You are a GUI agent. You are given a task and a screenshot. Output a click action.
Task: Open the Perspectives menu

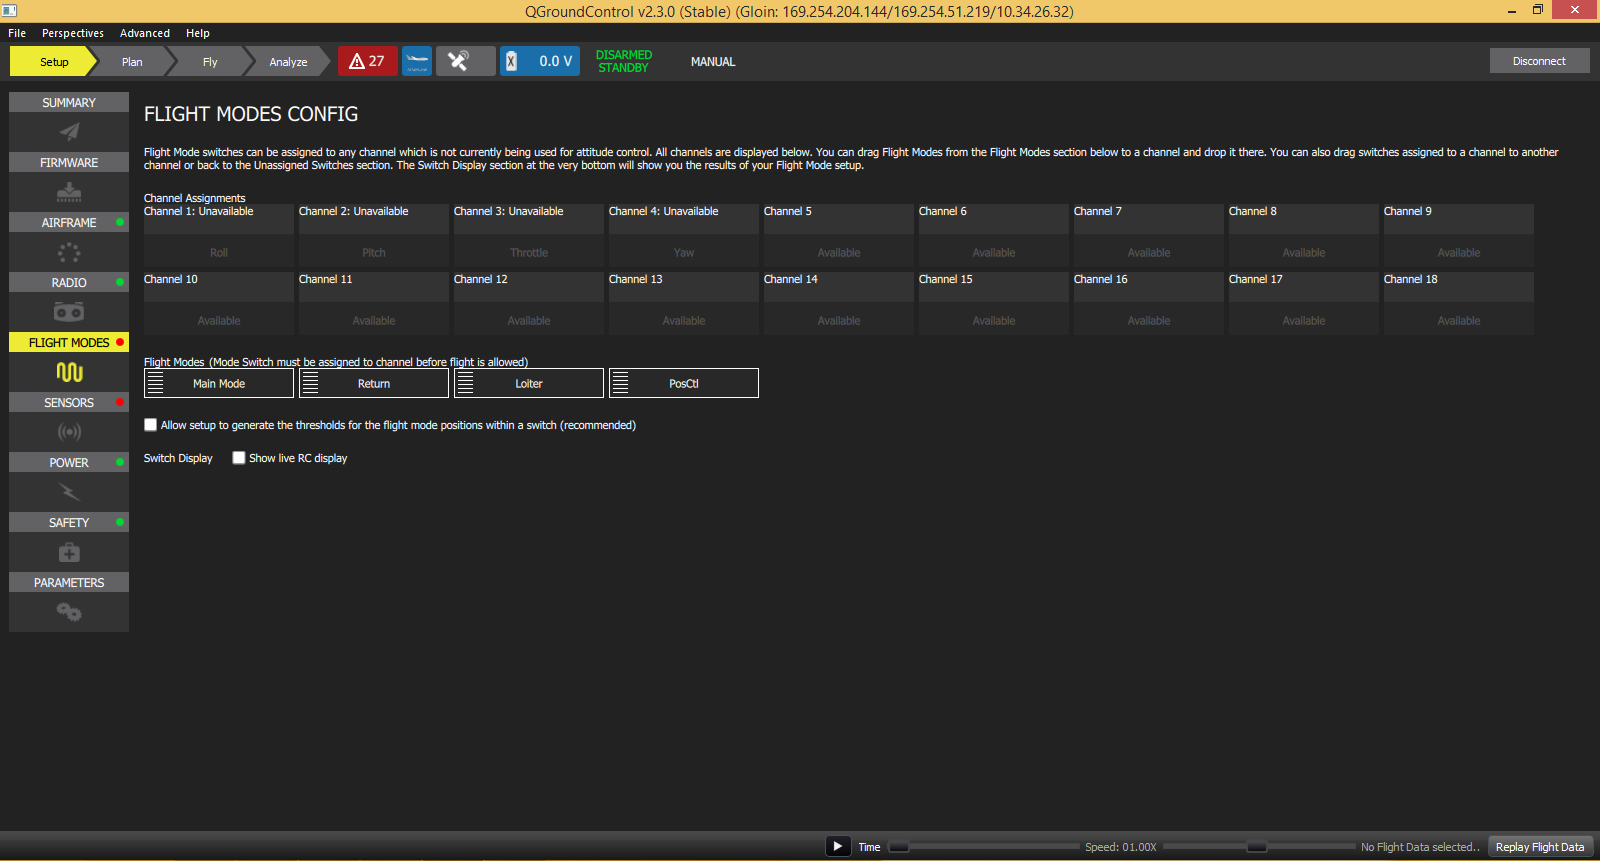(72, 33)
